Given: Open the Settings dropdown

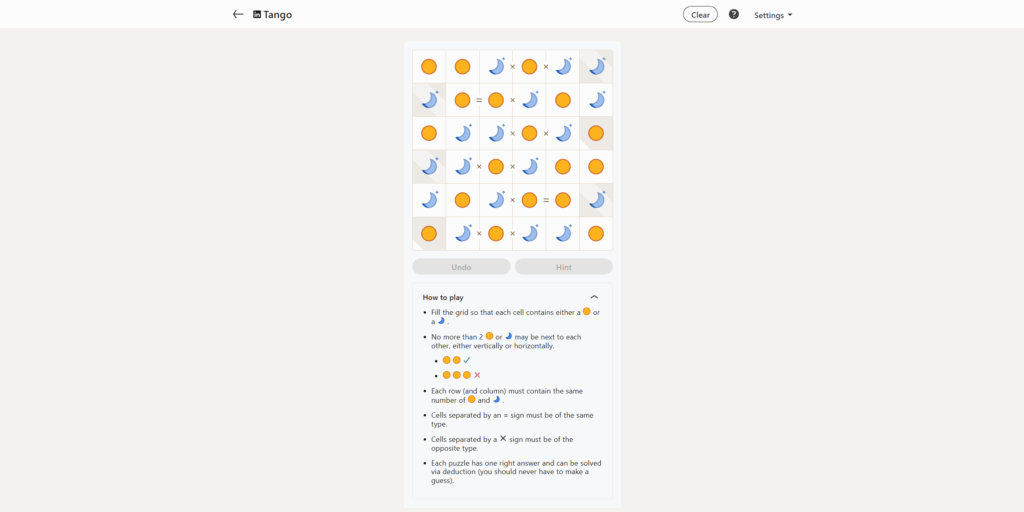Looking at the screenshot, I should 773,15.
